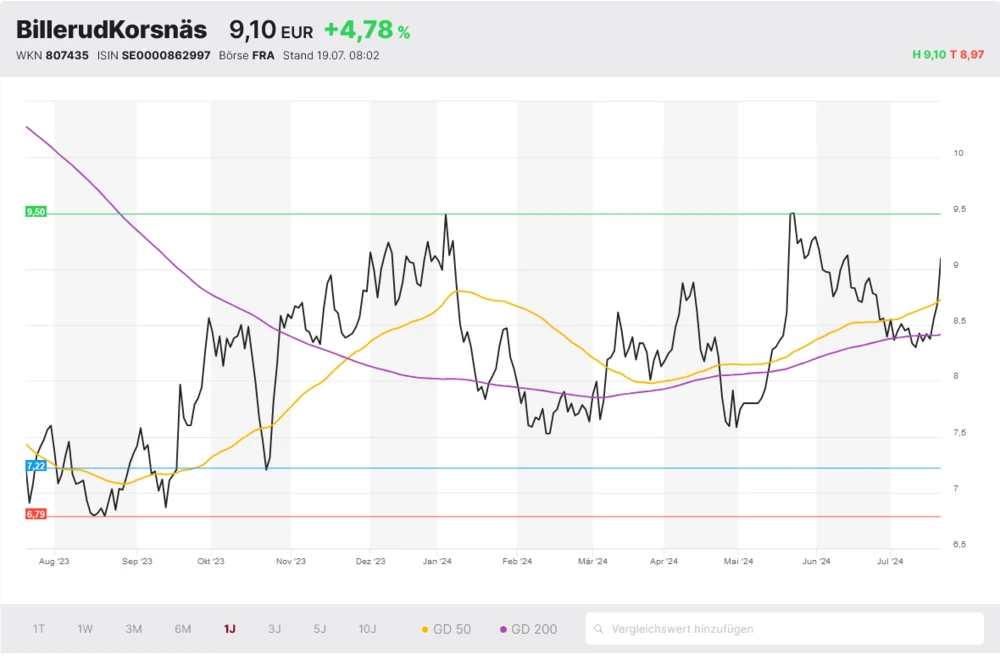Open the 10J long-term view
The width and height of the screenshot is (1000, 665).
click(367, 629)
